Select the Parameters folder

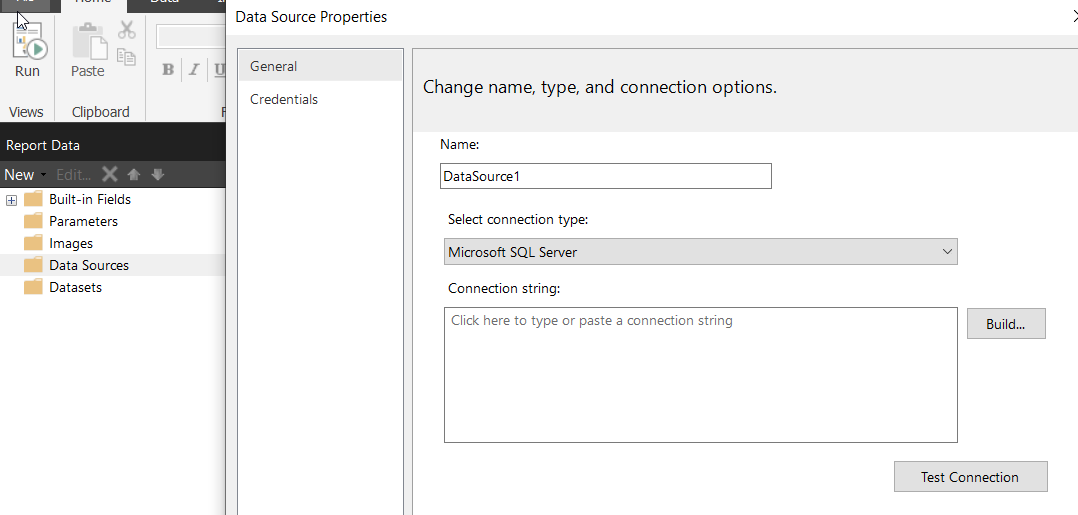[83, 221]
